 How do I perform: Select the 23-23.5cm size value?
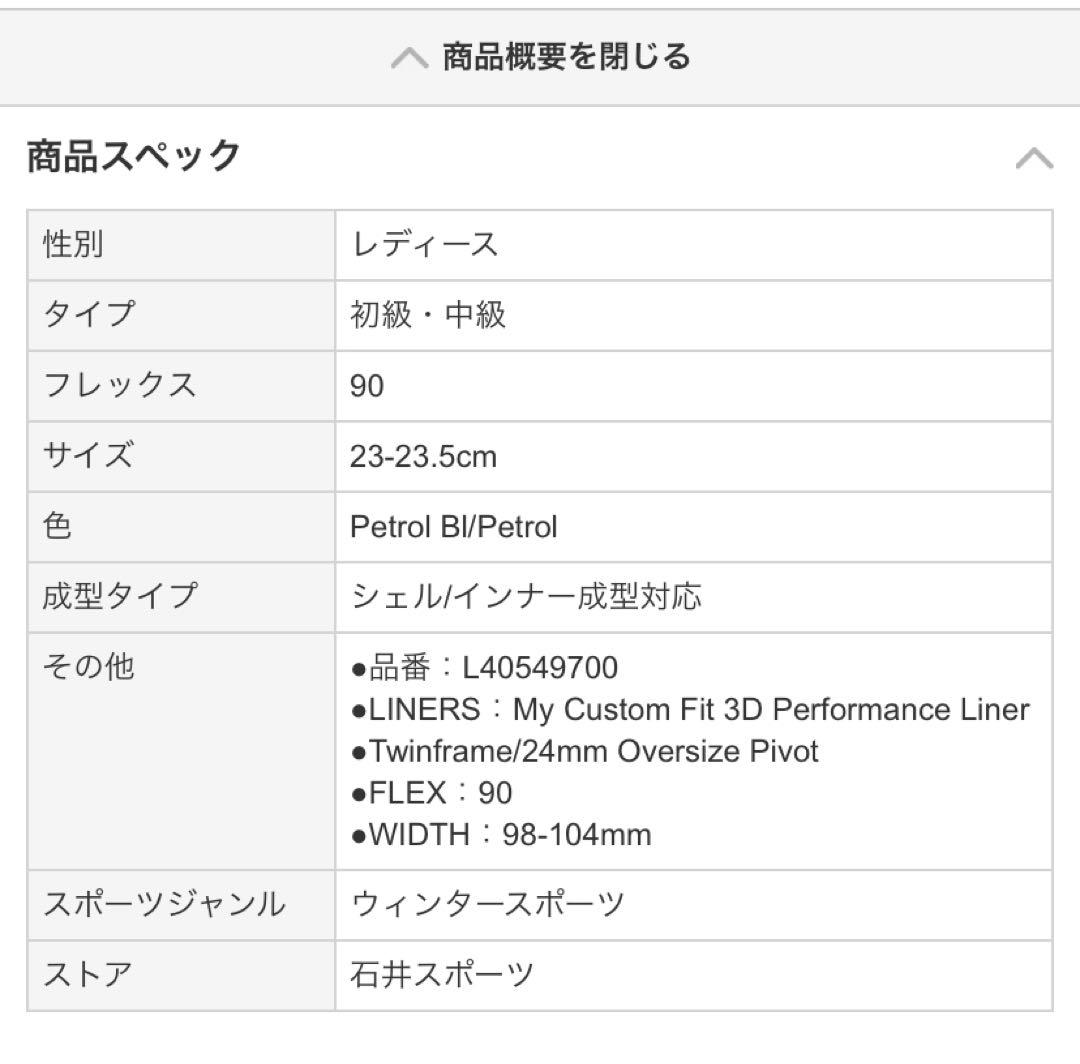click(x=423, y=457)
